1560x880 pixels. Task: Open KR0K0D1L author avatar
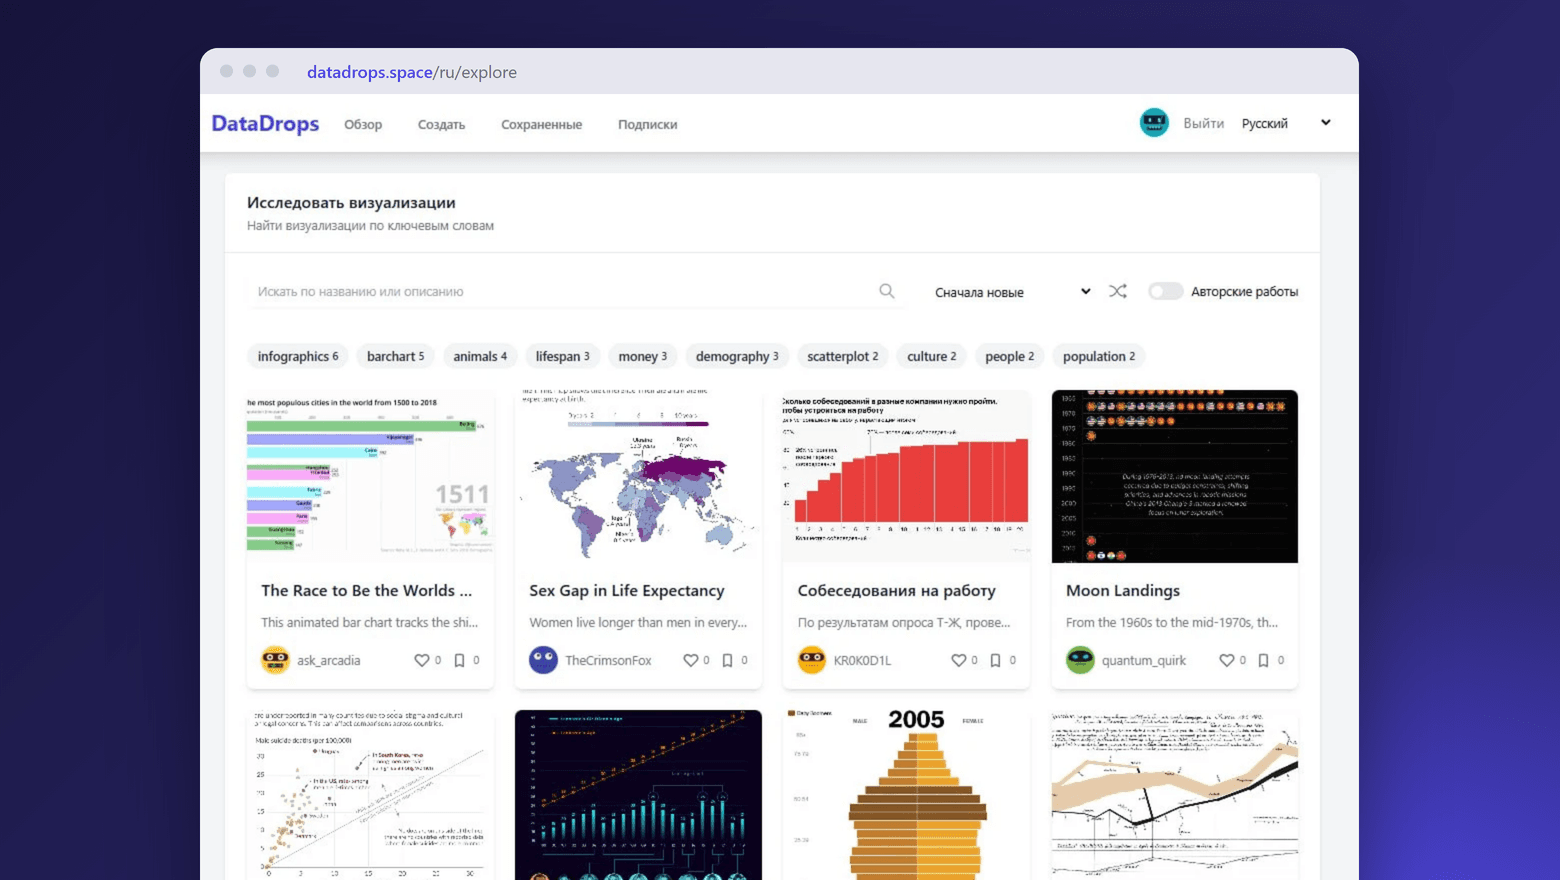812,660
